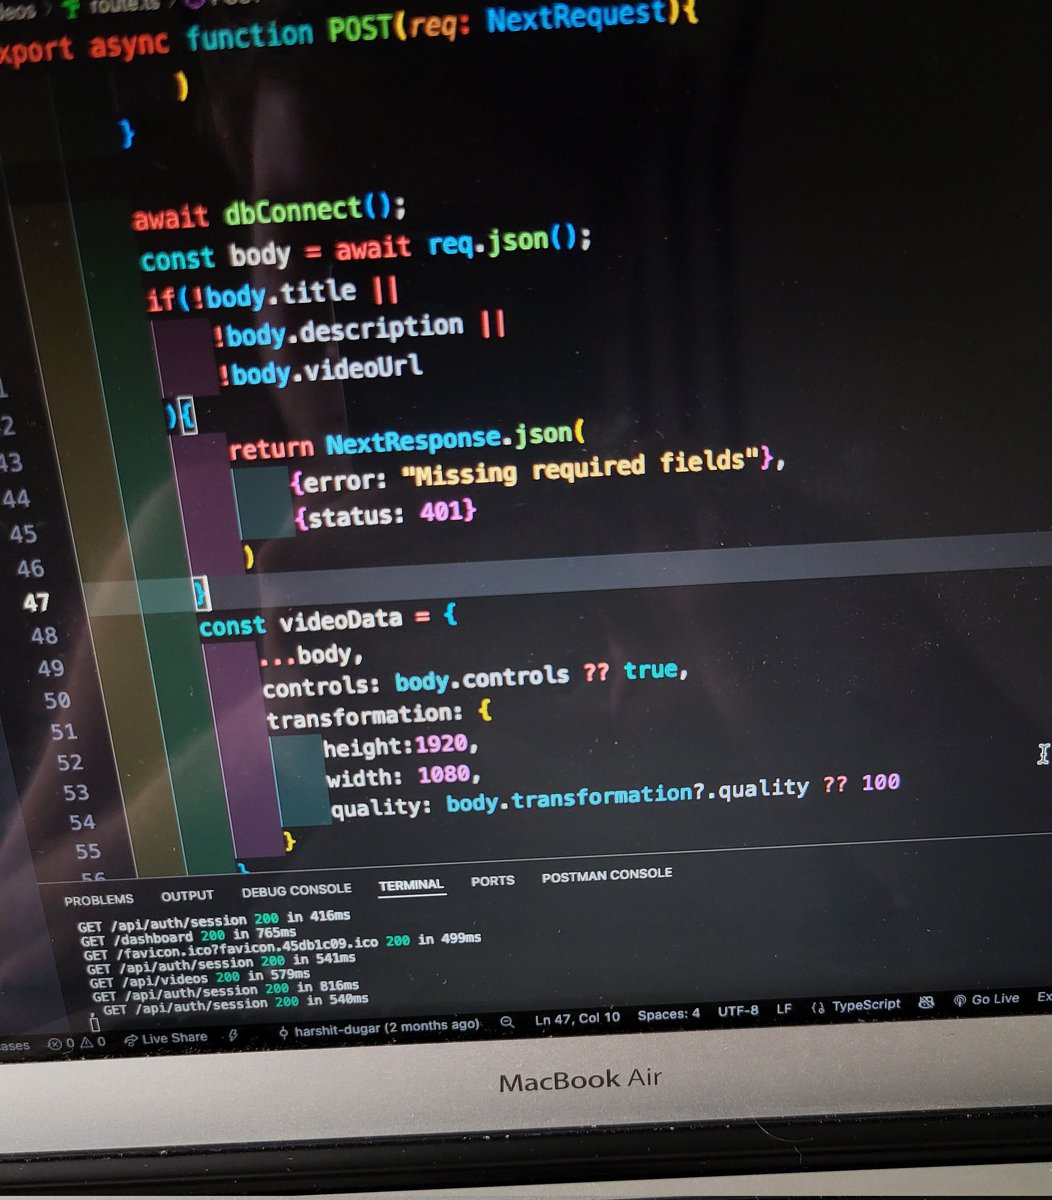Click the warnings count indicator next to errors
This screenshot has height=1200, width=1052.
pos(93,1042)
